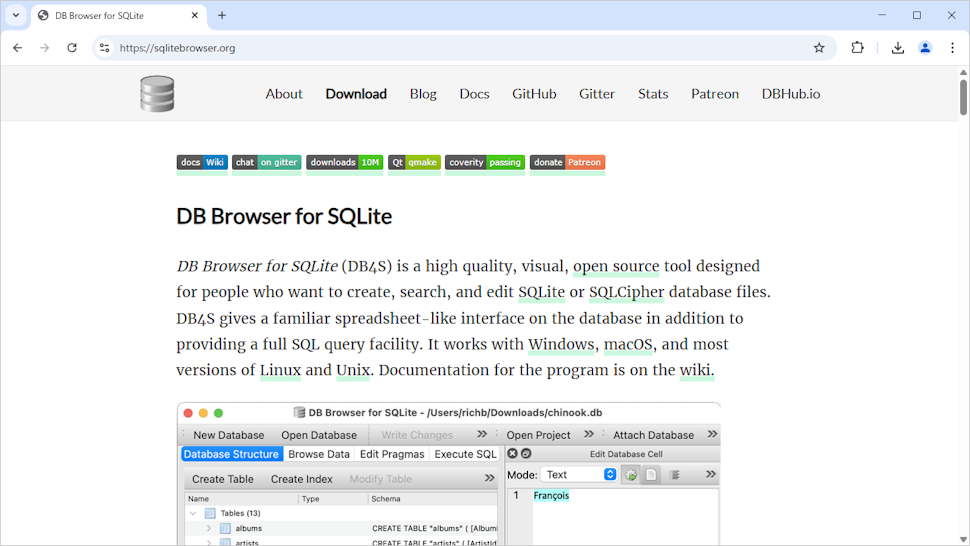Click the page vertical scrollbar thumb
Screen dimensions: 970x546
pyautogui.click(x=963, y=97)
